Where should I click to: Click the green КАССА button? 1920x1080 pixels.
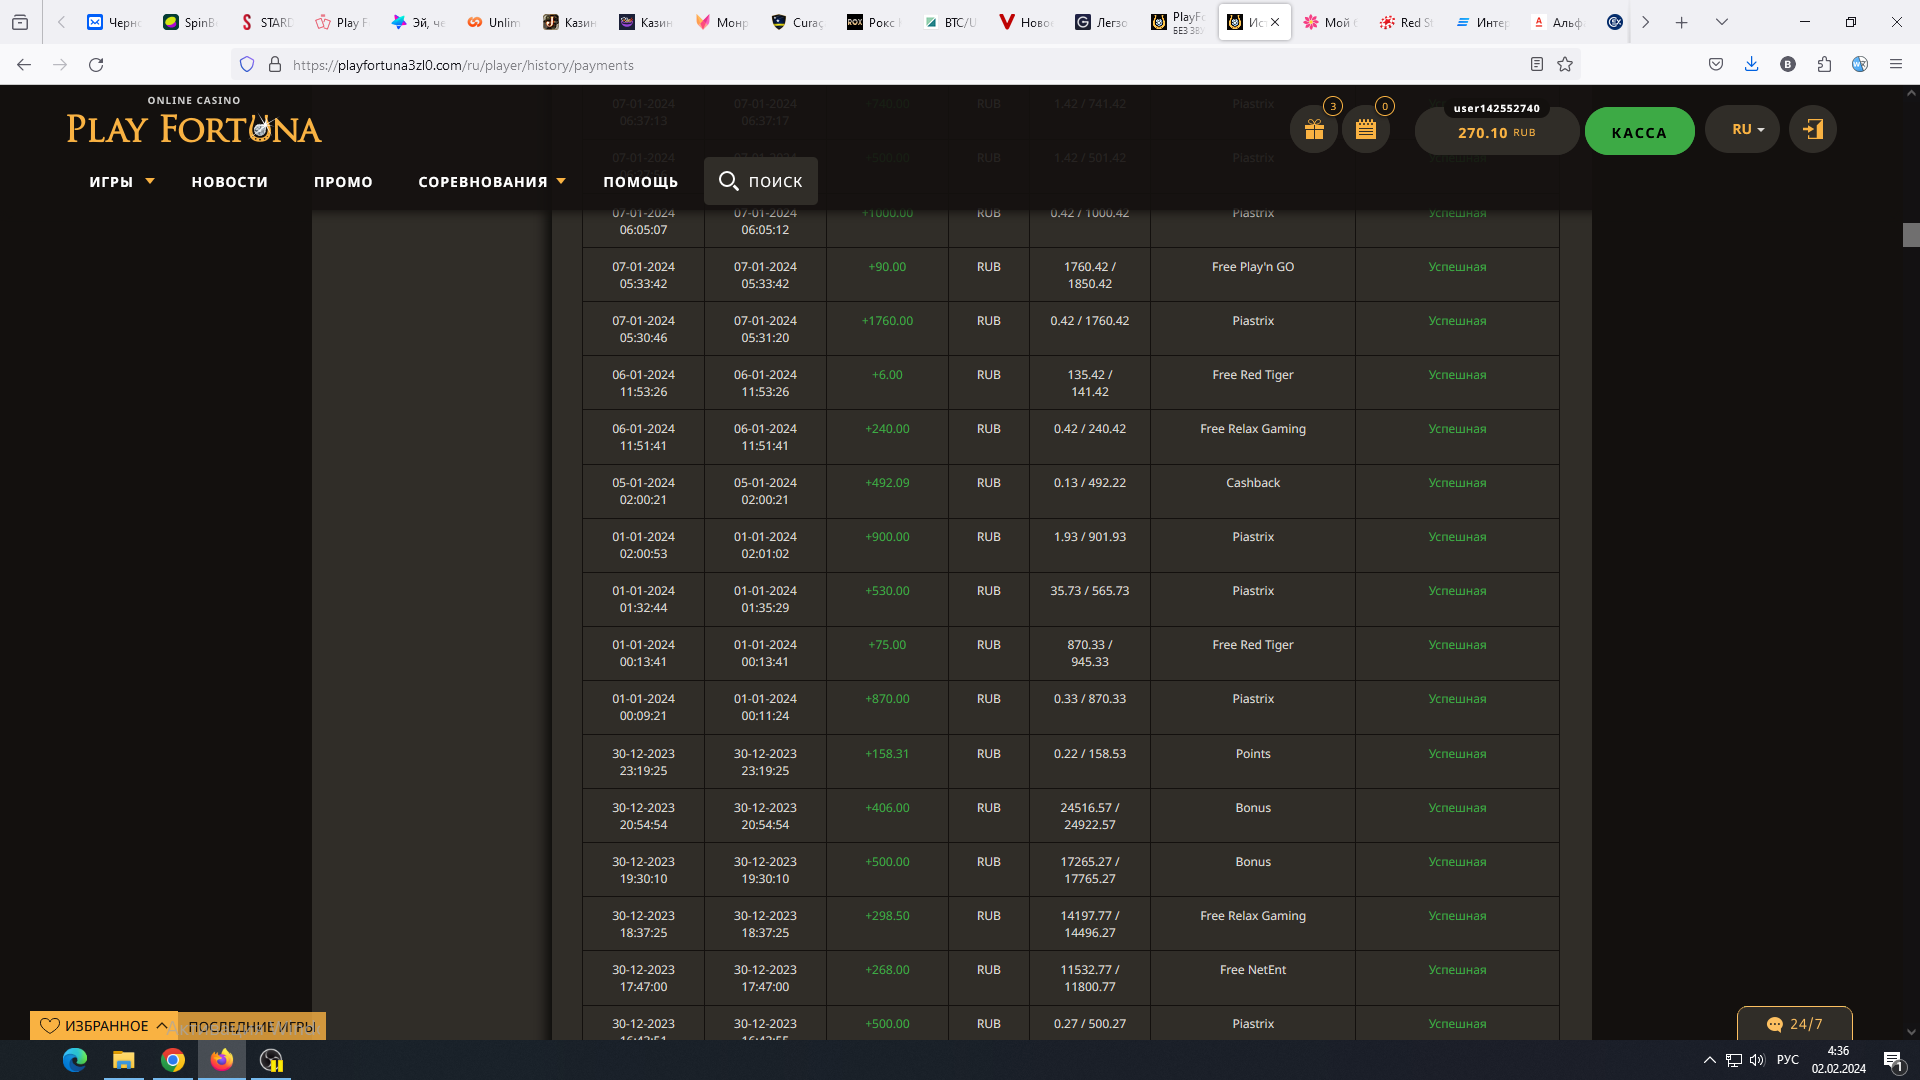point(1639,132)
